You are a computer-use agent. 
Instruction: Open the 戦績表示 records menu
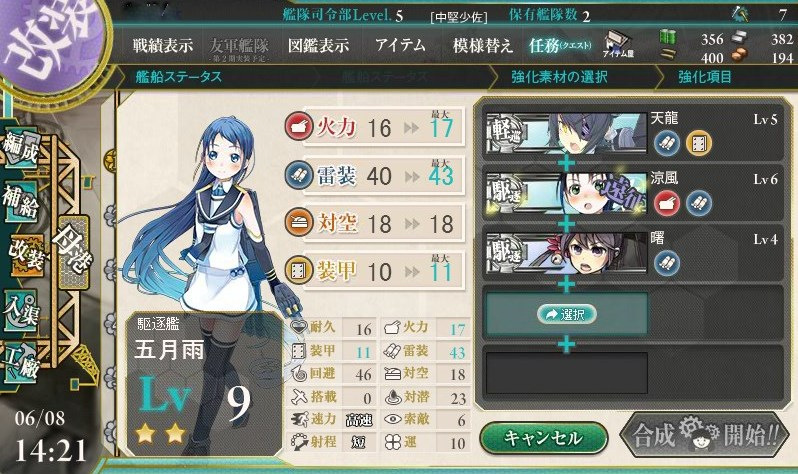point(163,46)
